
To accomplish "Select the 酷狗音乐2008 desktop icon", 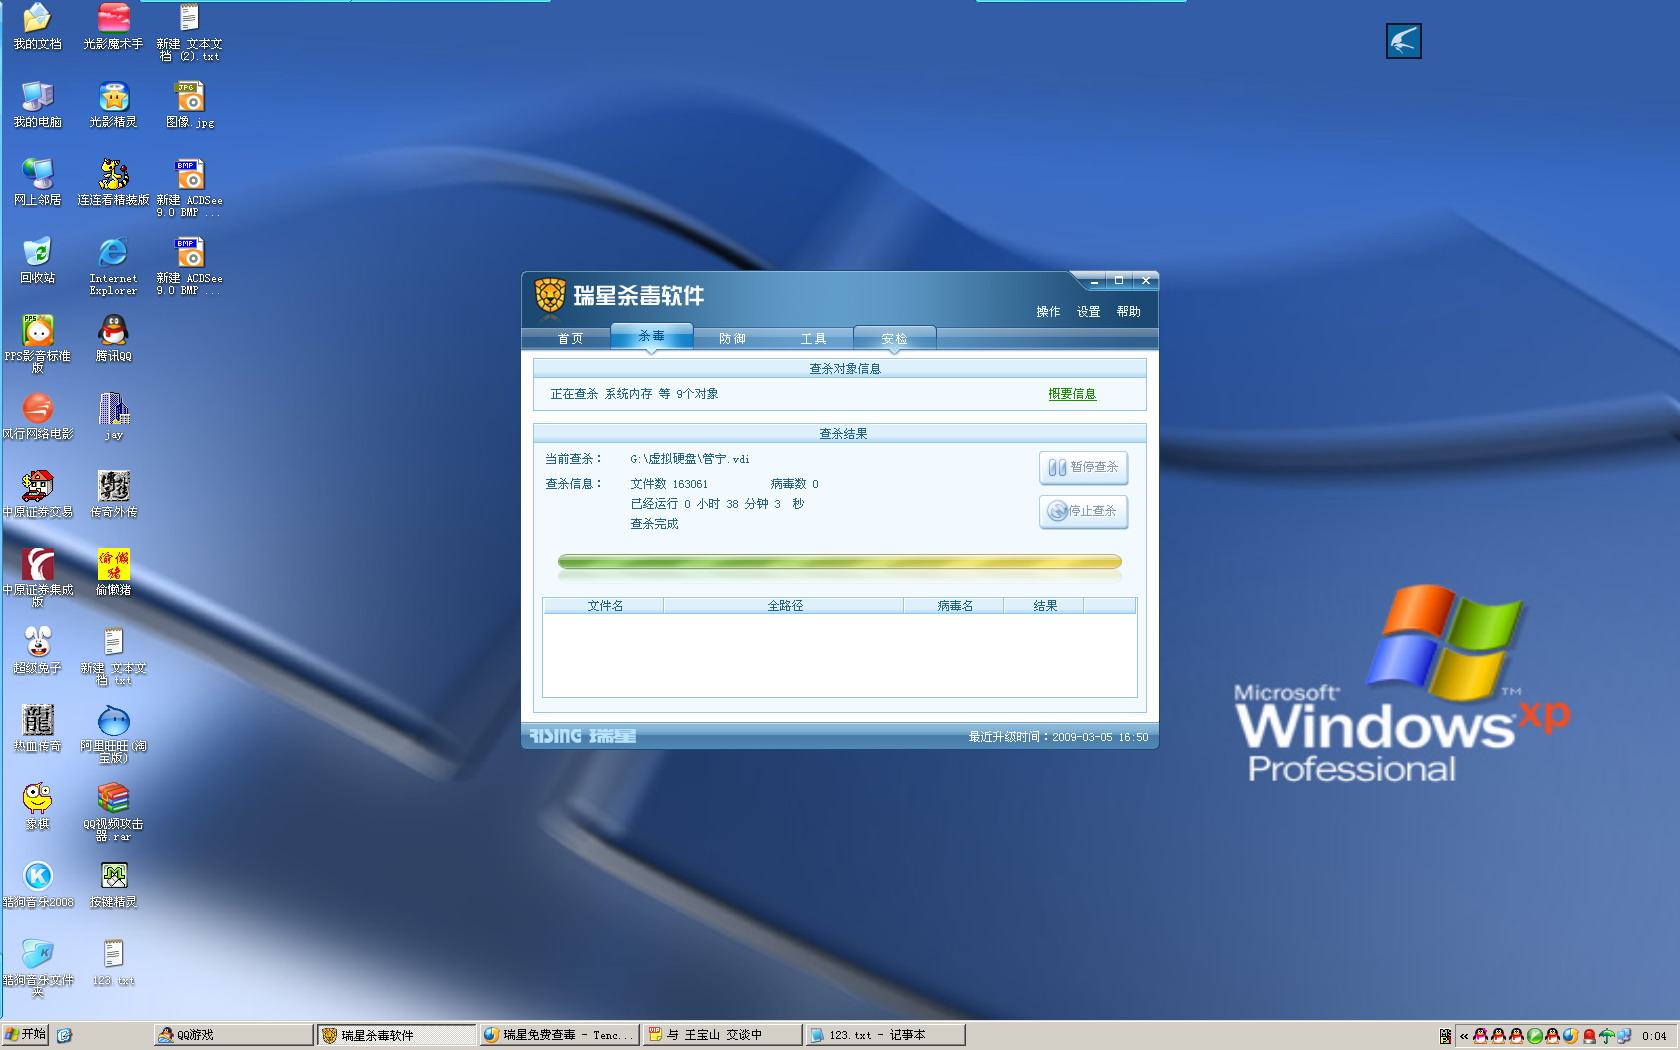I will click(x=37, y=884).
